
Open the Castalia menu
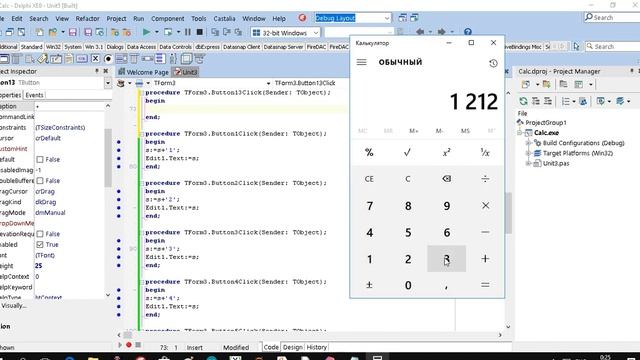coord(224,19)
